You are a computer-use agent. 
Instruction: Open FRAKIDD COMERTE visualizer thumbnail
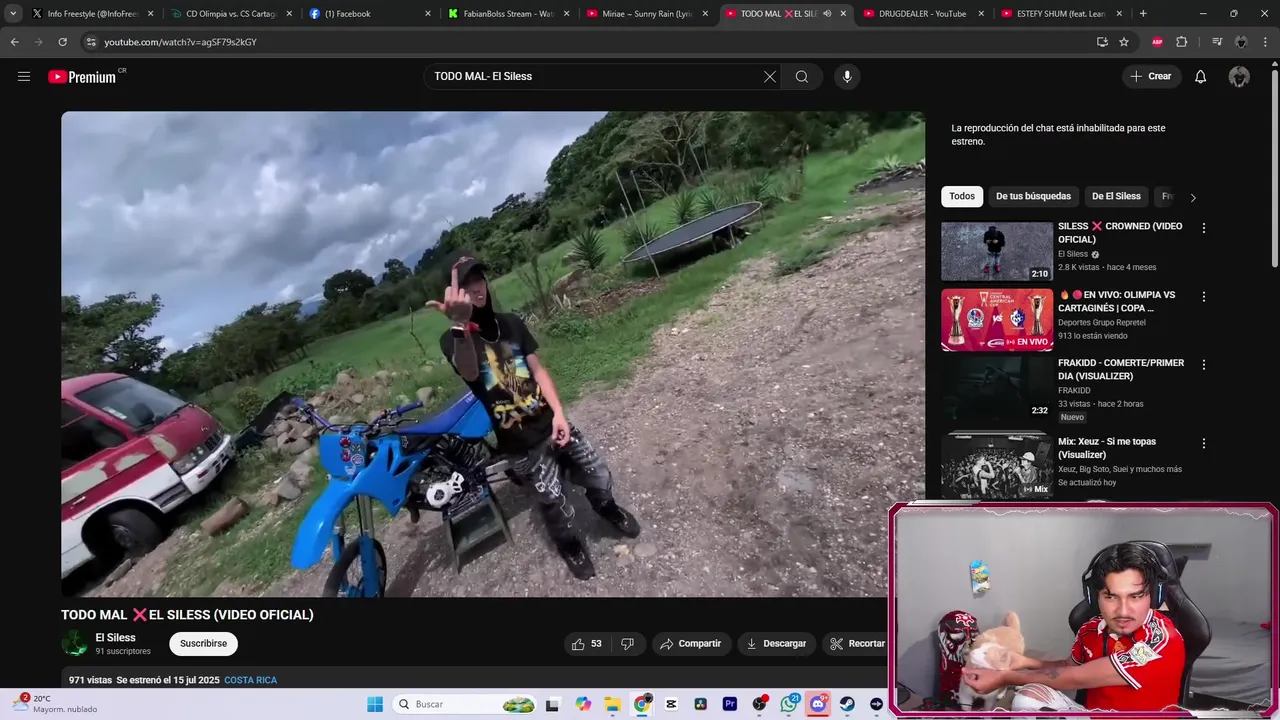[x=997, y=388]
